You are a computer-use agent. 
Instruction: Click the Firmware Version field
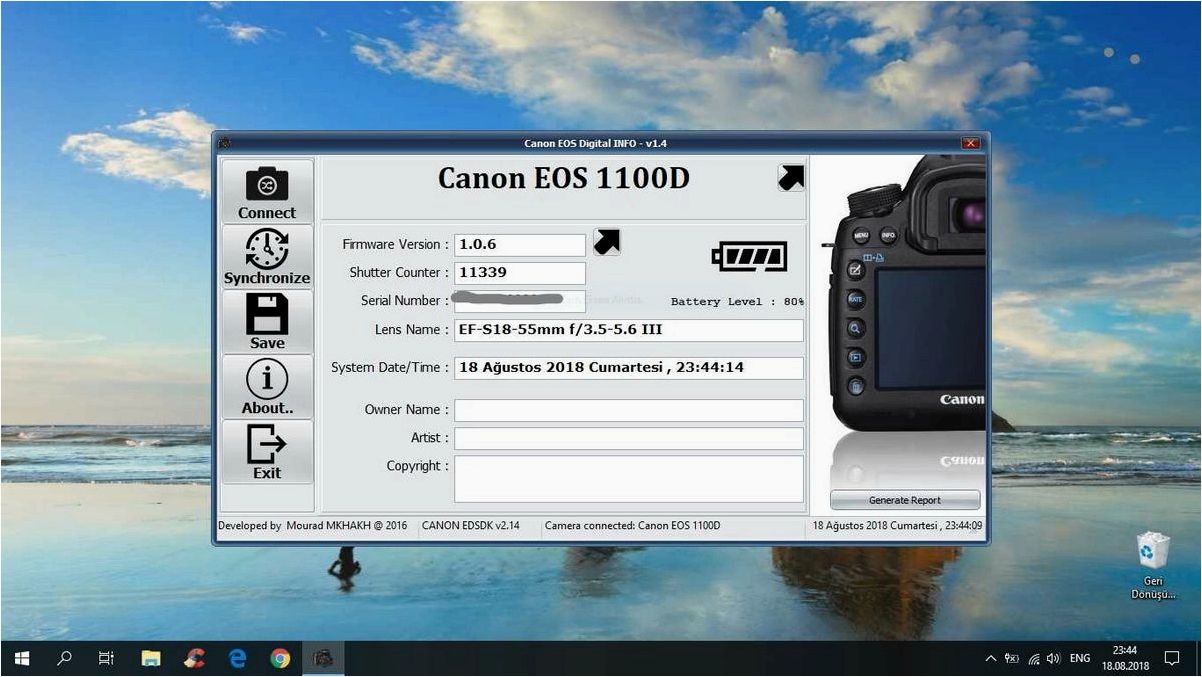[x=520, y=245]
